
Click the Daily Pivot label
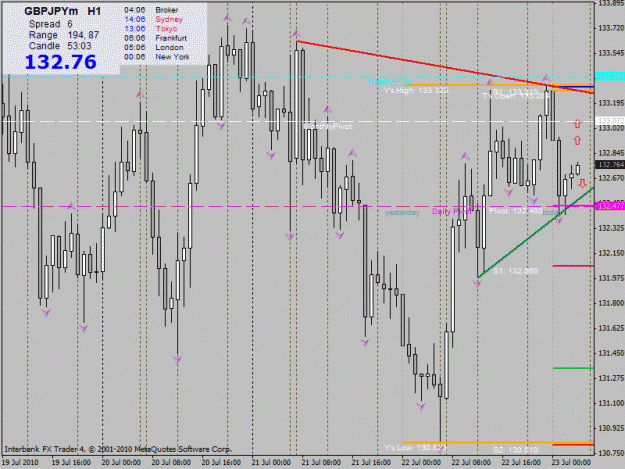click(452, 211)
